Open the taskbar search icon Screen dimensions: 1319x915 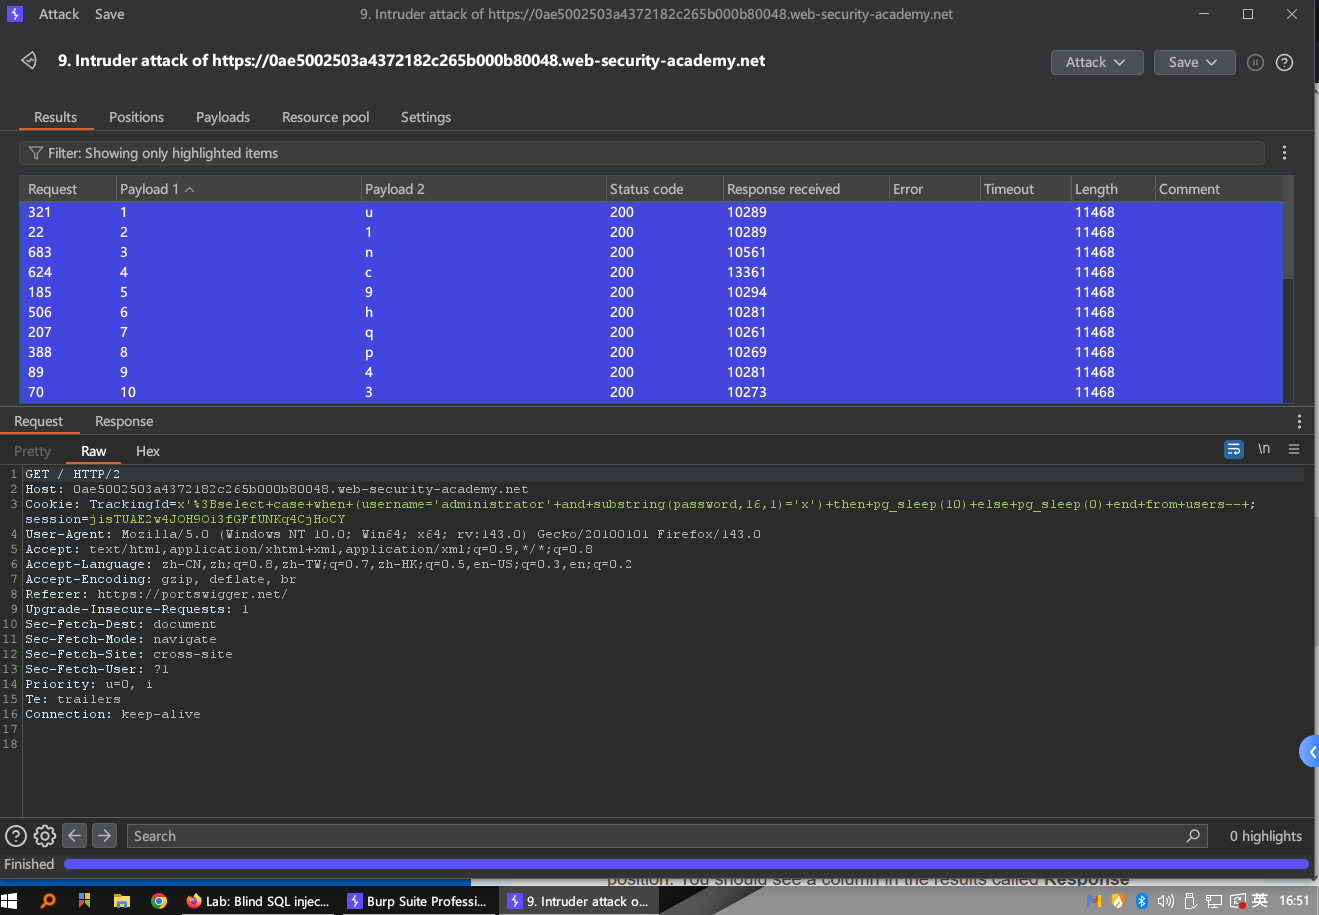[47, 901]
